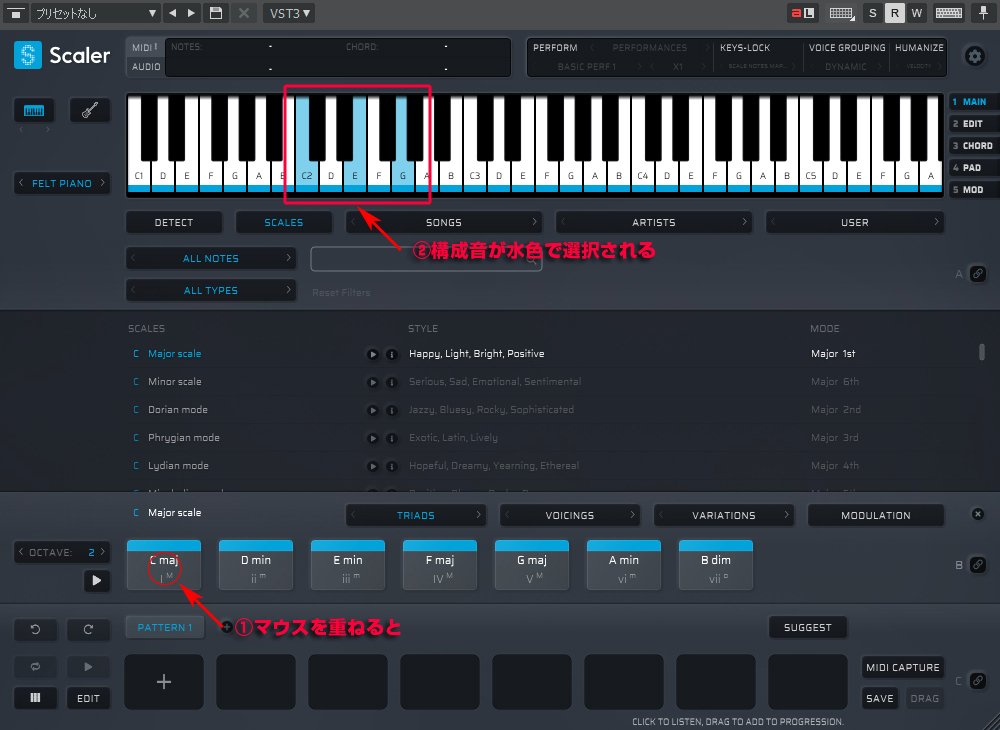Change the FELT PIANO instrument selector
The width and height of the screenshot is (1000, 730).
click(x=62, y=184)
